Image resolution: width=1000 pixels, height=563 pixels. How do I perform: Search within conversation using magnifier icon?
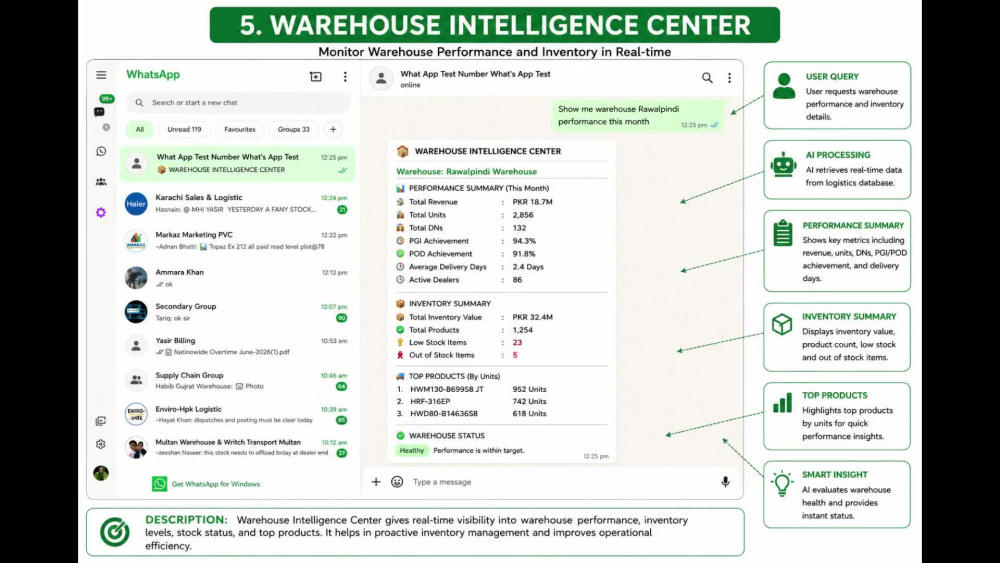pyautogui.click(x=707, y=78)
